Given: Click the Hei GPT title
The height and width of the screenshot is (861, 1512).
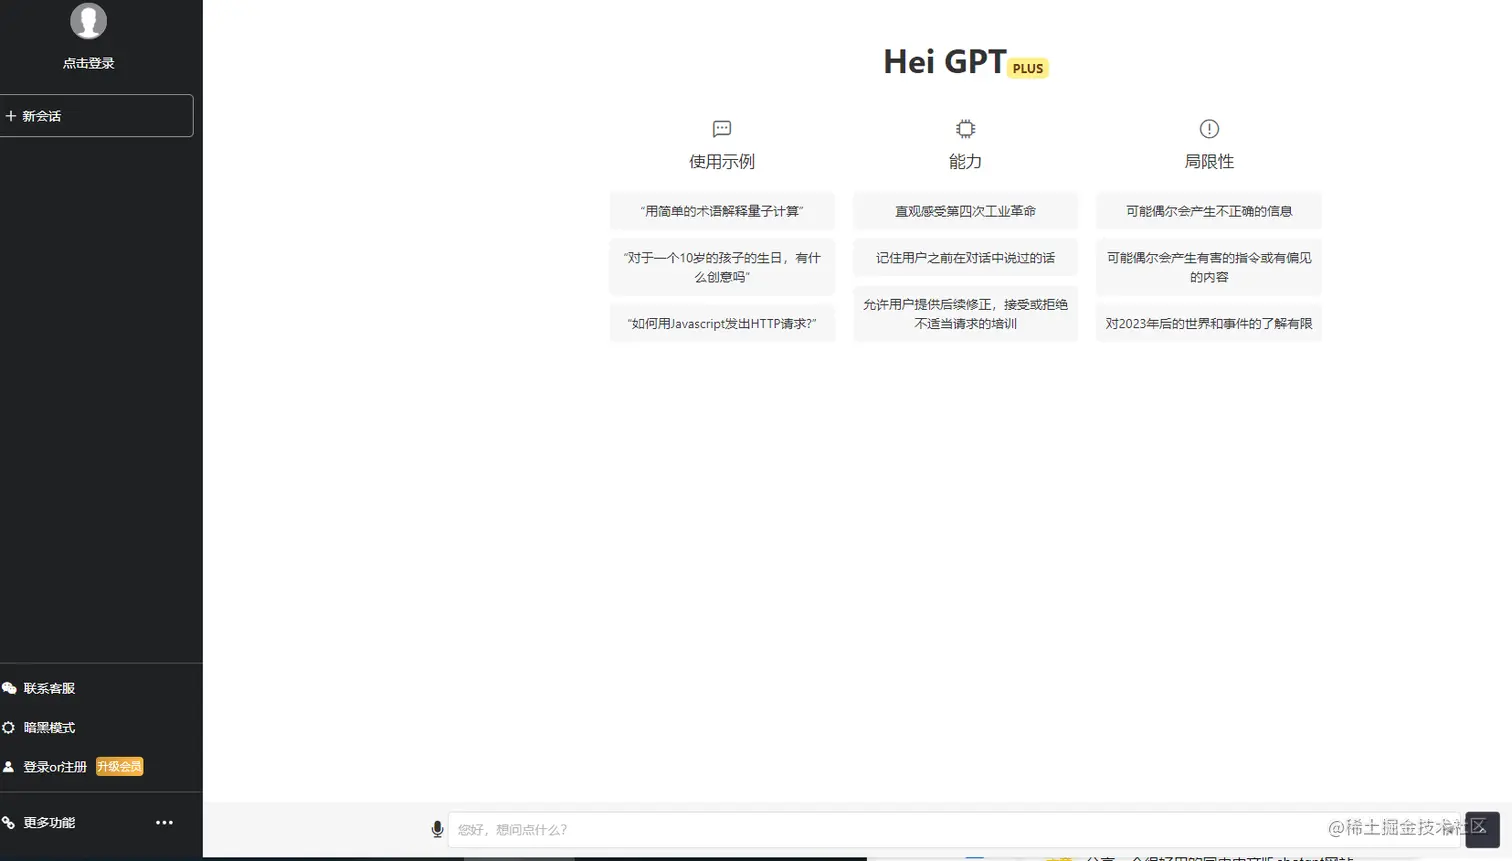Looking at the screenshot, I should point(944,62).
